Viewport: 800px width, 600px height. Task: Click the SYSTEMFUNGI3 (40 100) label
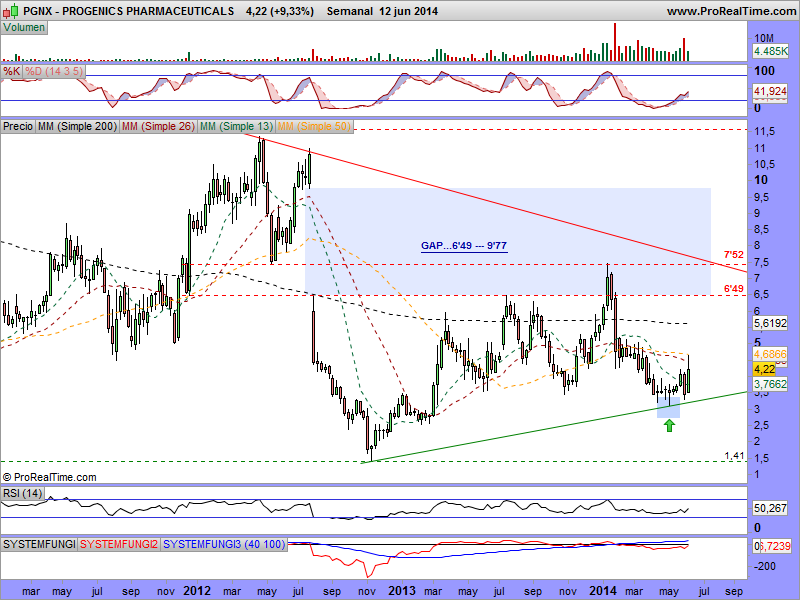click(224, 544)
